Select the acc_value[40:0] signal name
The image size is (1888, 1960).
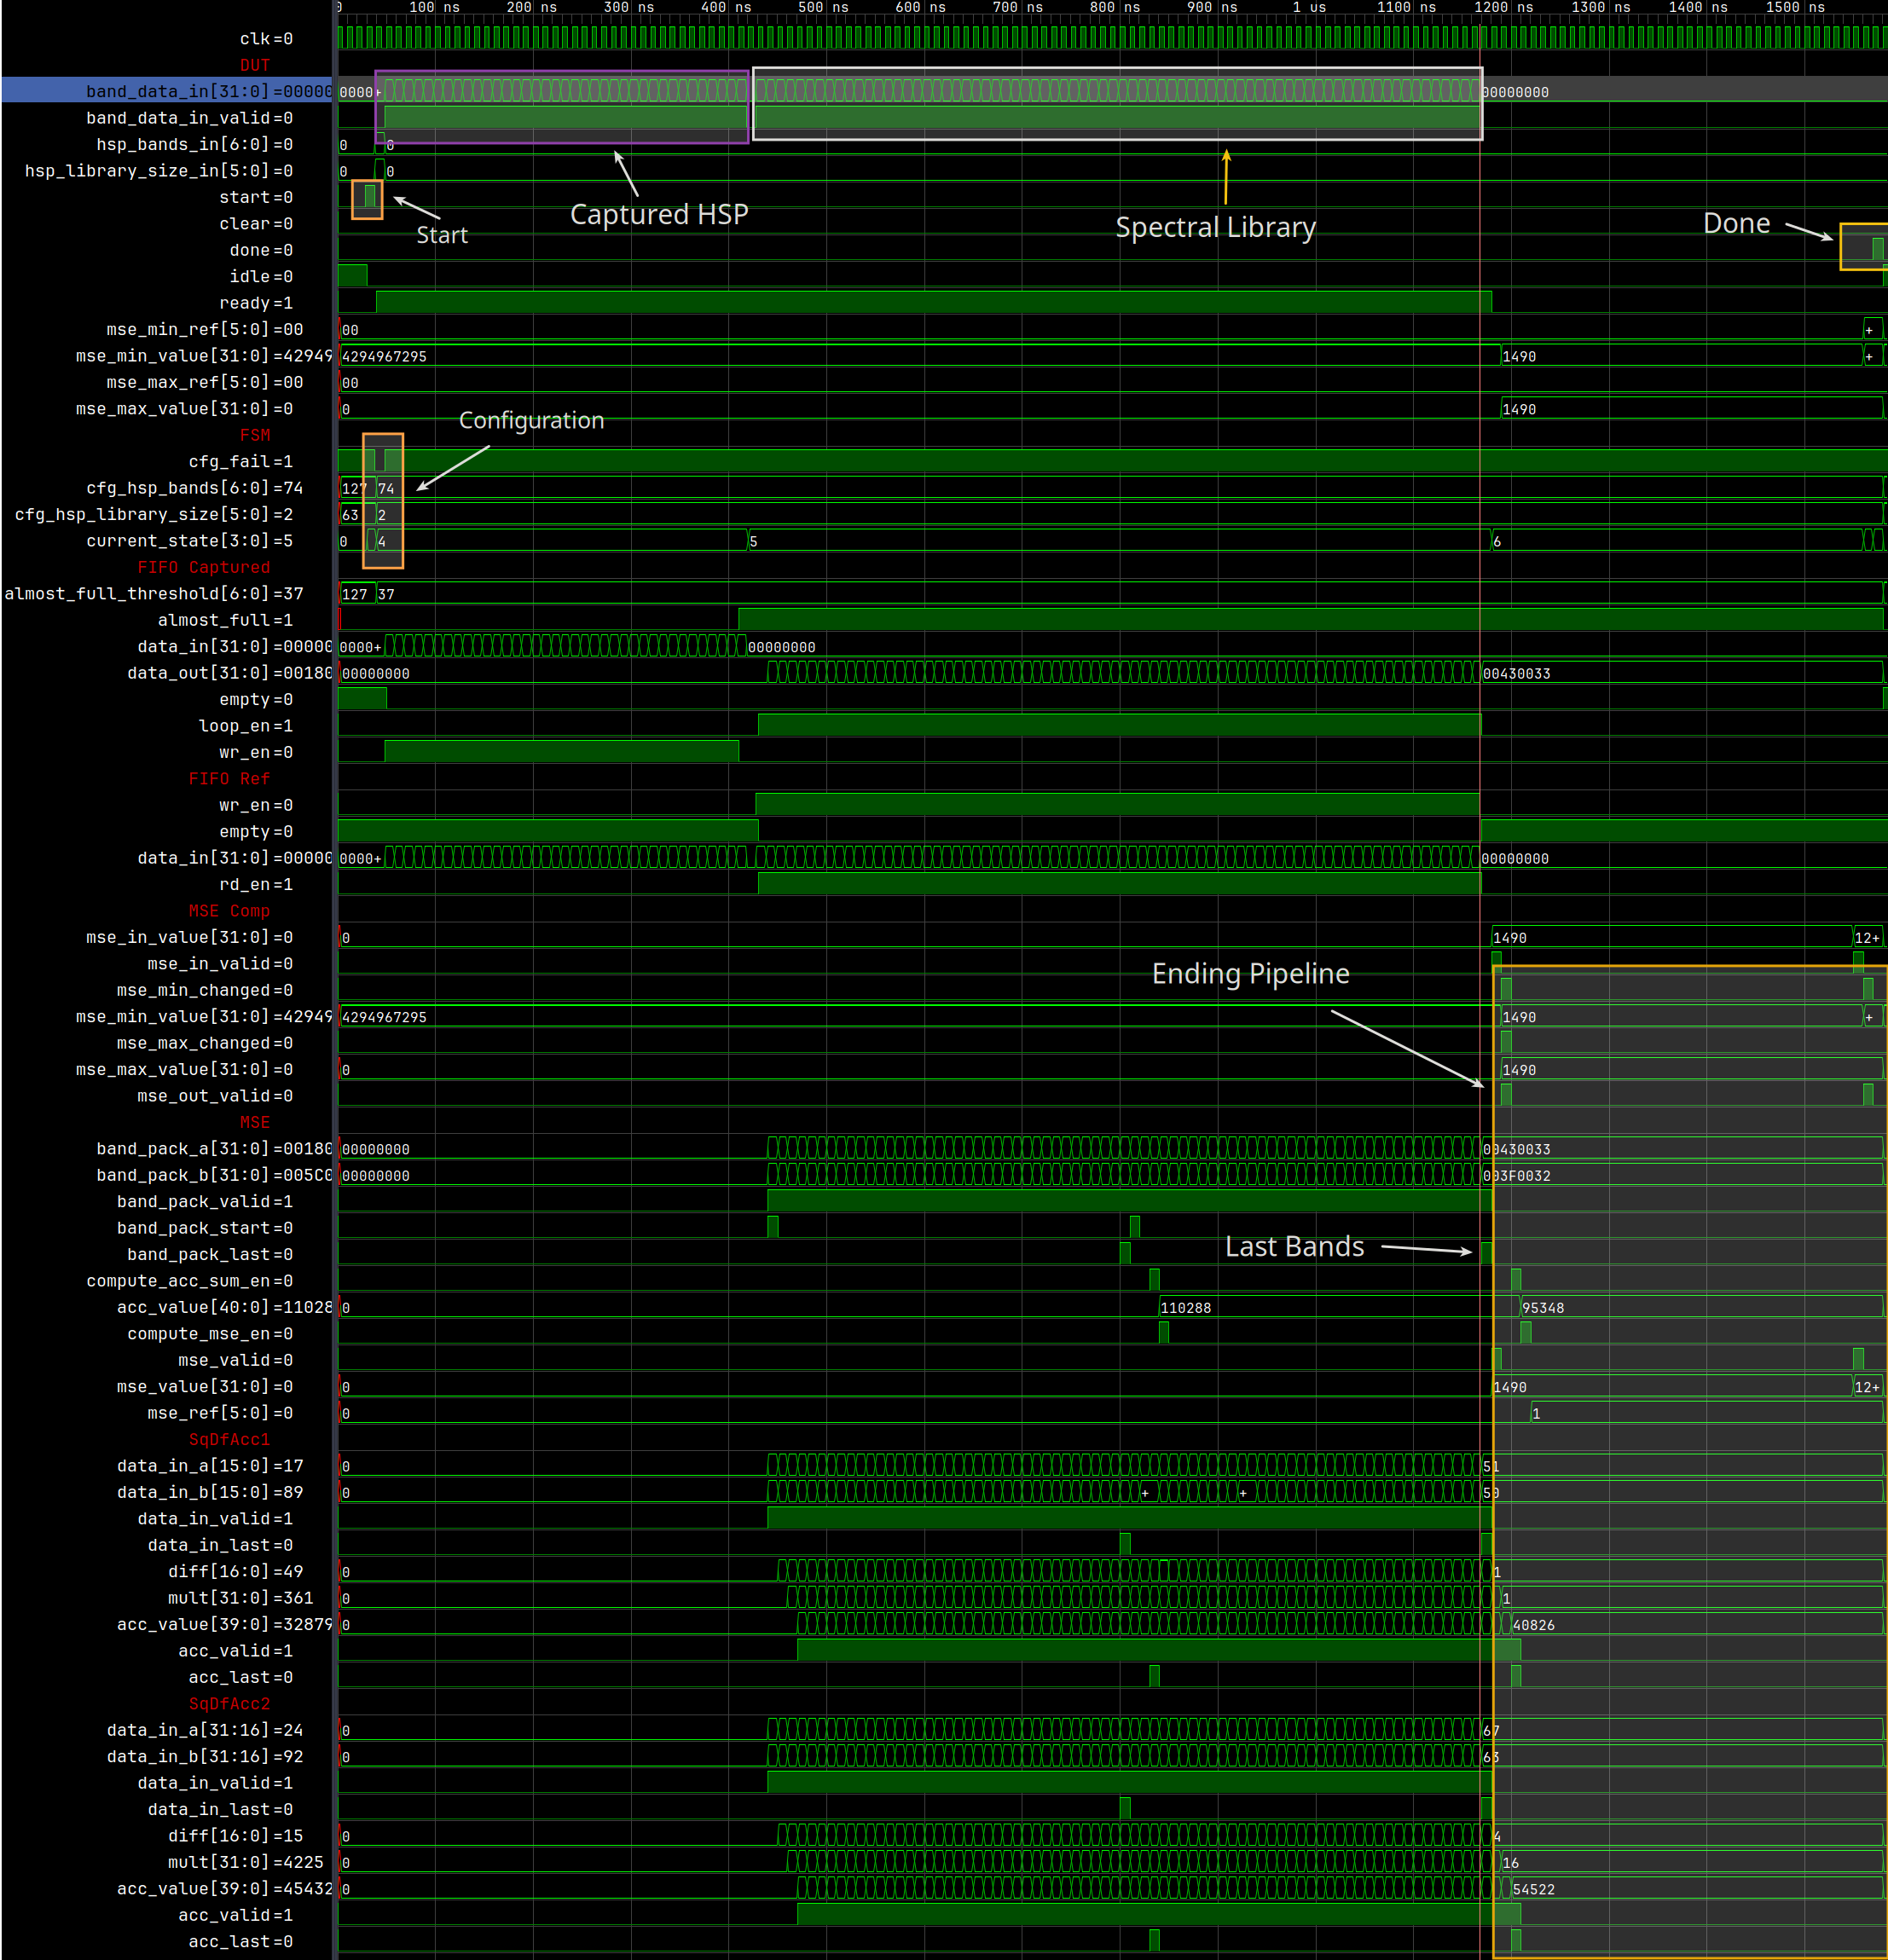click(x=224, y=1307)
